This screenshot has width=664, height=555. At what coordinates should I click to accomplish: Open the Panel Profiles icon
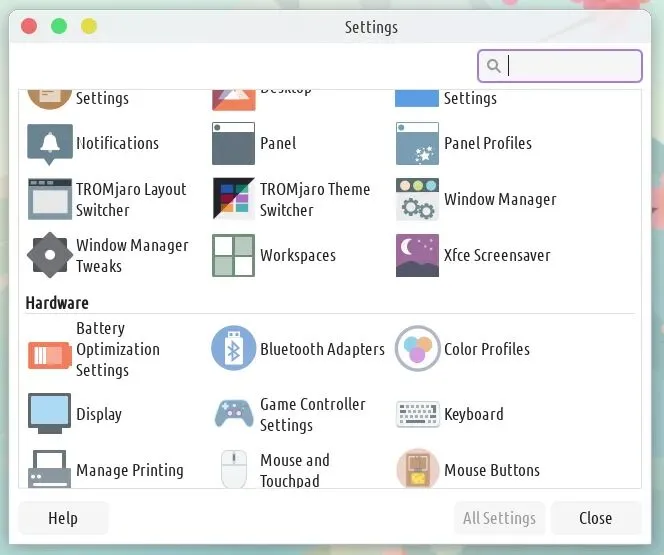417,144
